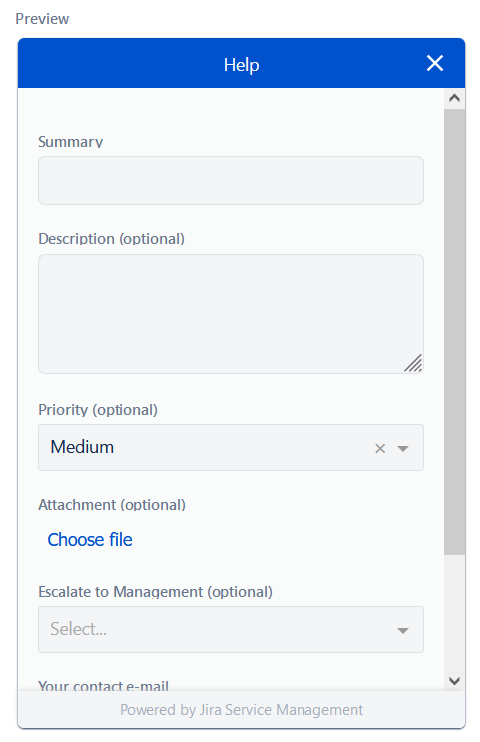Close the Help widget with X icon

click(x=434, y=63)
